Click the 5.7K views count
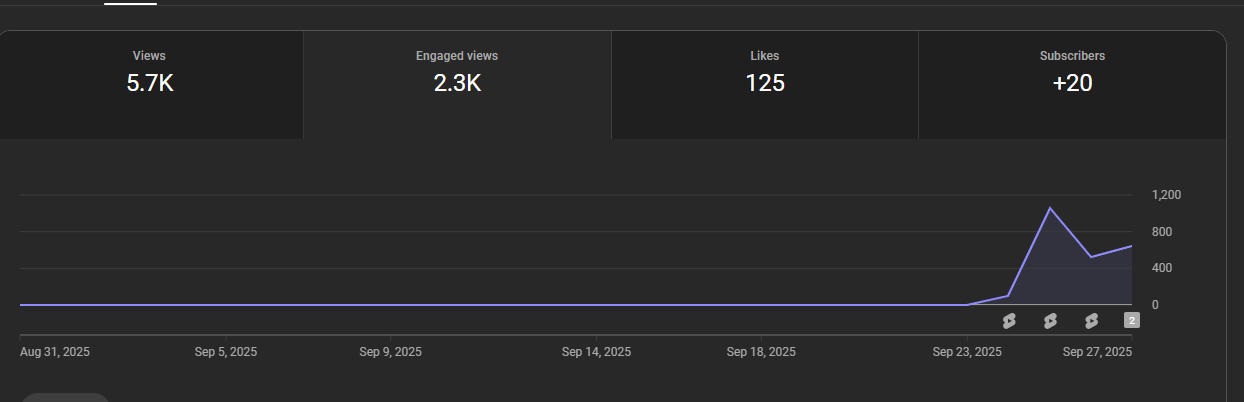Viewport: 1244px width, 402px height. (150, 84)
